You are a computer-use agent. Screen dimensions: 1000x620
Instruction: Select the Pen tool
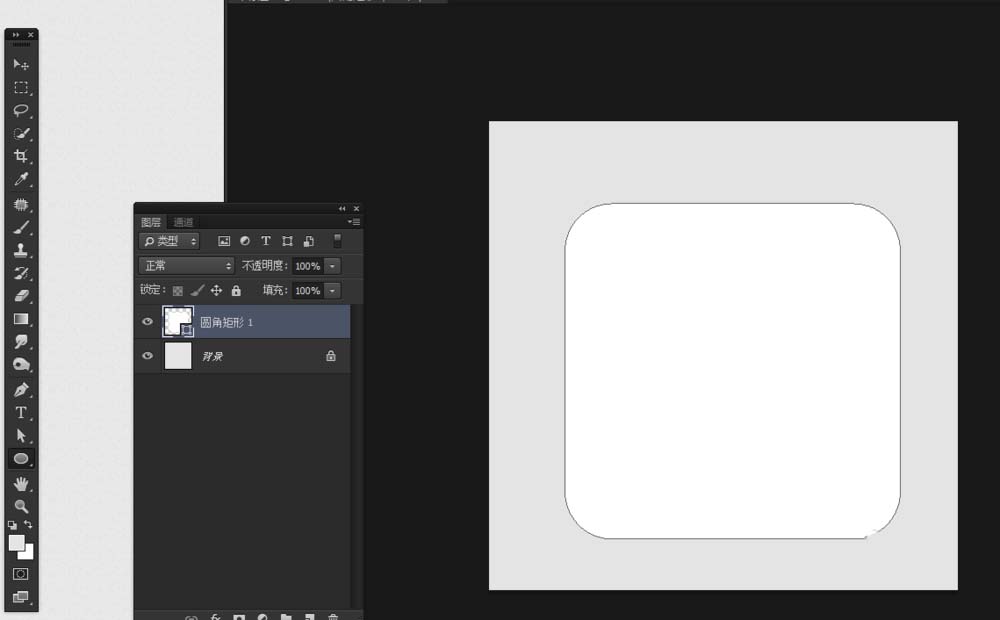(x=20, y=389)
